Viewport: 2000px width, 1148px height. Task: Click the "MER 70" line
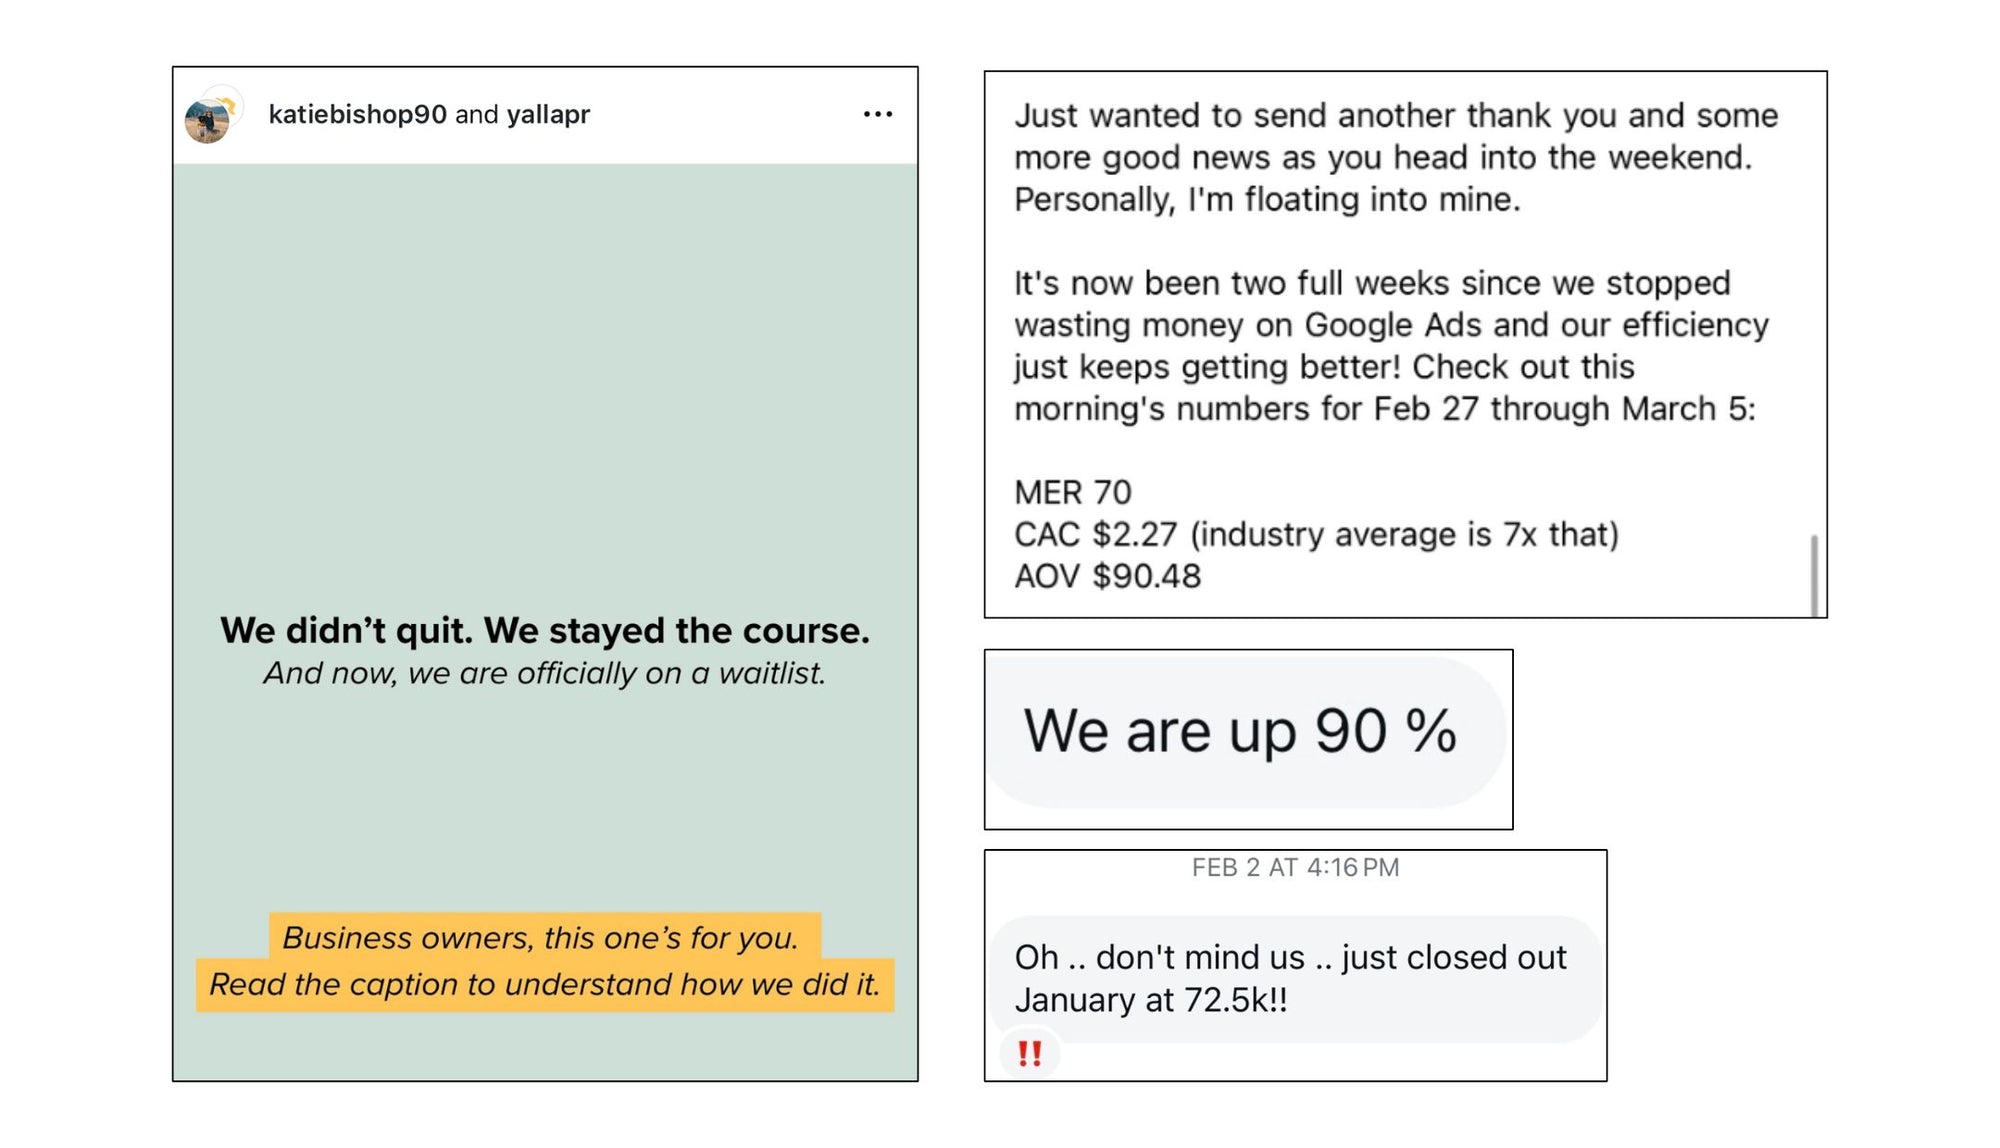[1073, 492]
